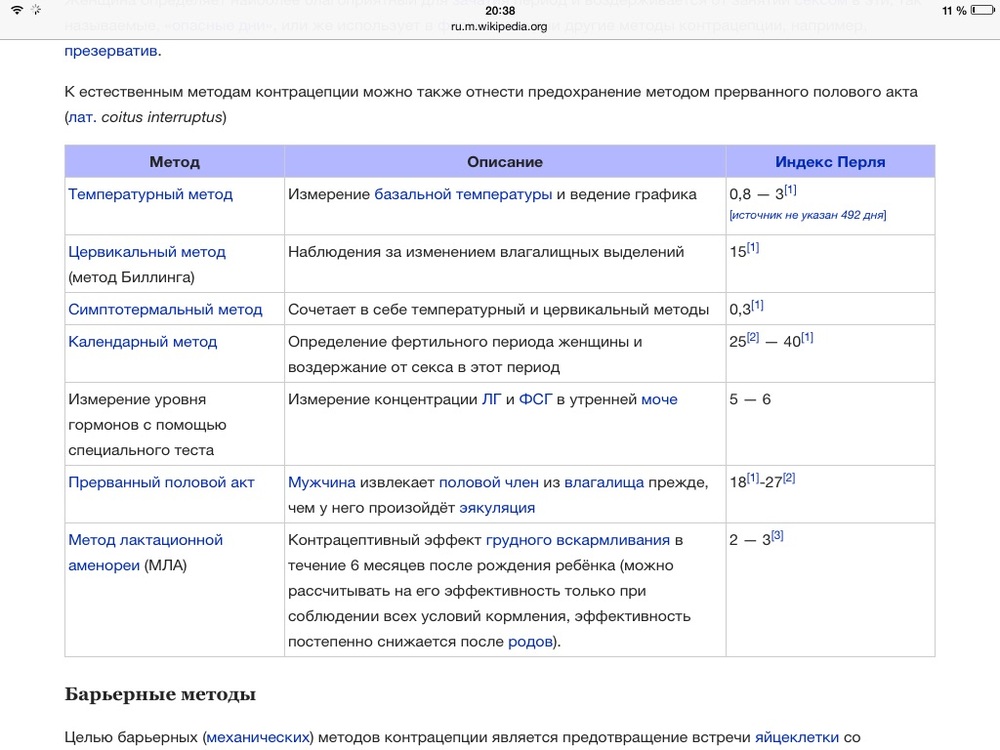The width and height of the screenshot is (1000, 750).
Task: Open the 'презерватив' link
Action: [111, 50]
